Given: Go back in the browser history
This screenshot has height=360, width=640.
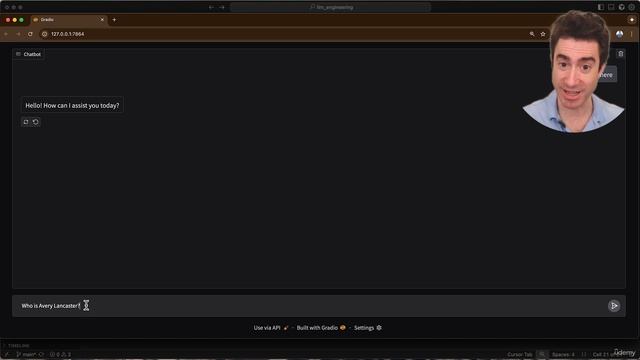Looking at the screenshot, I should [x=6, y=34].
